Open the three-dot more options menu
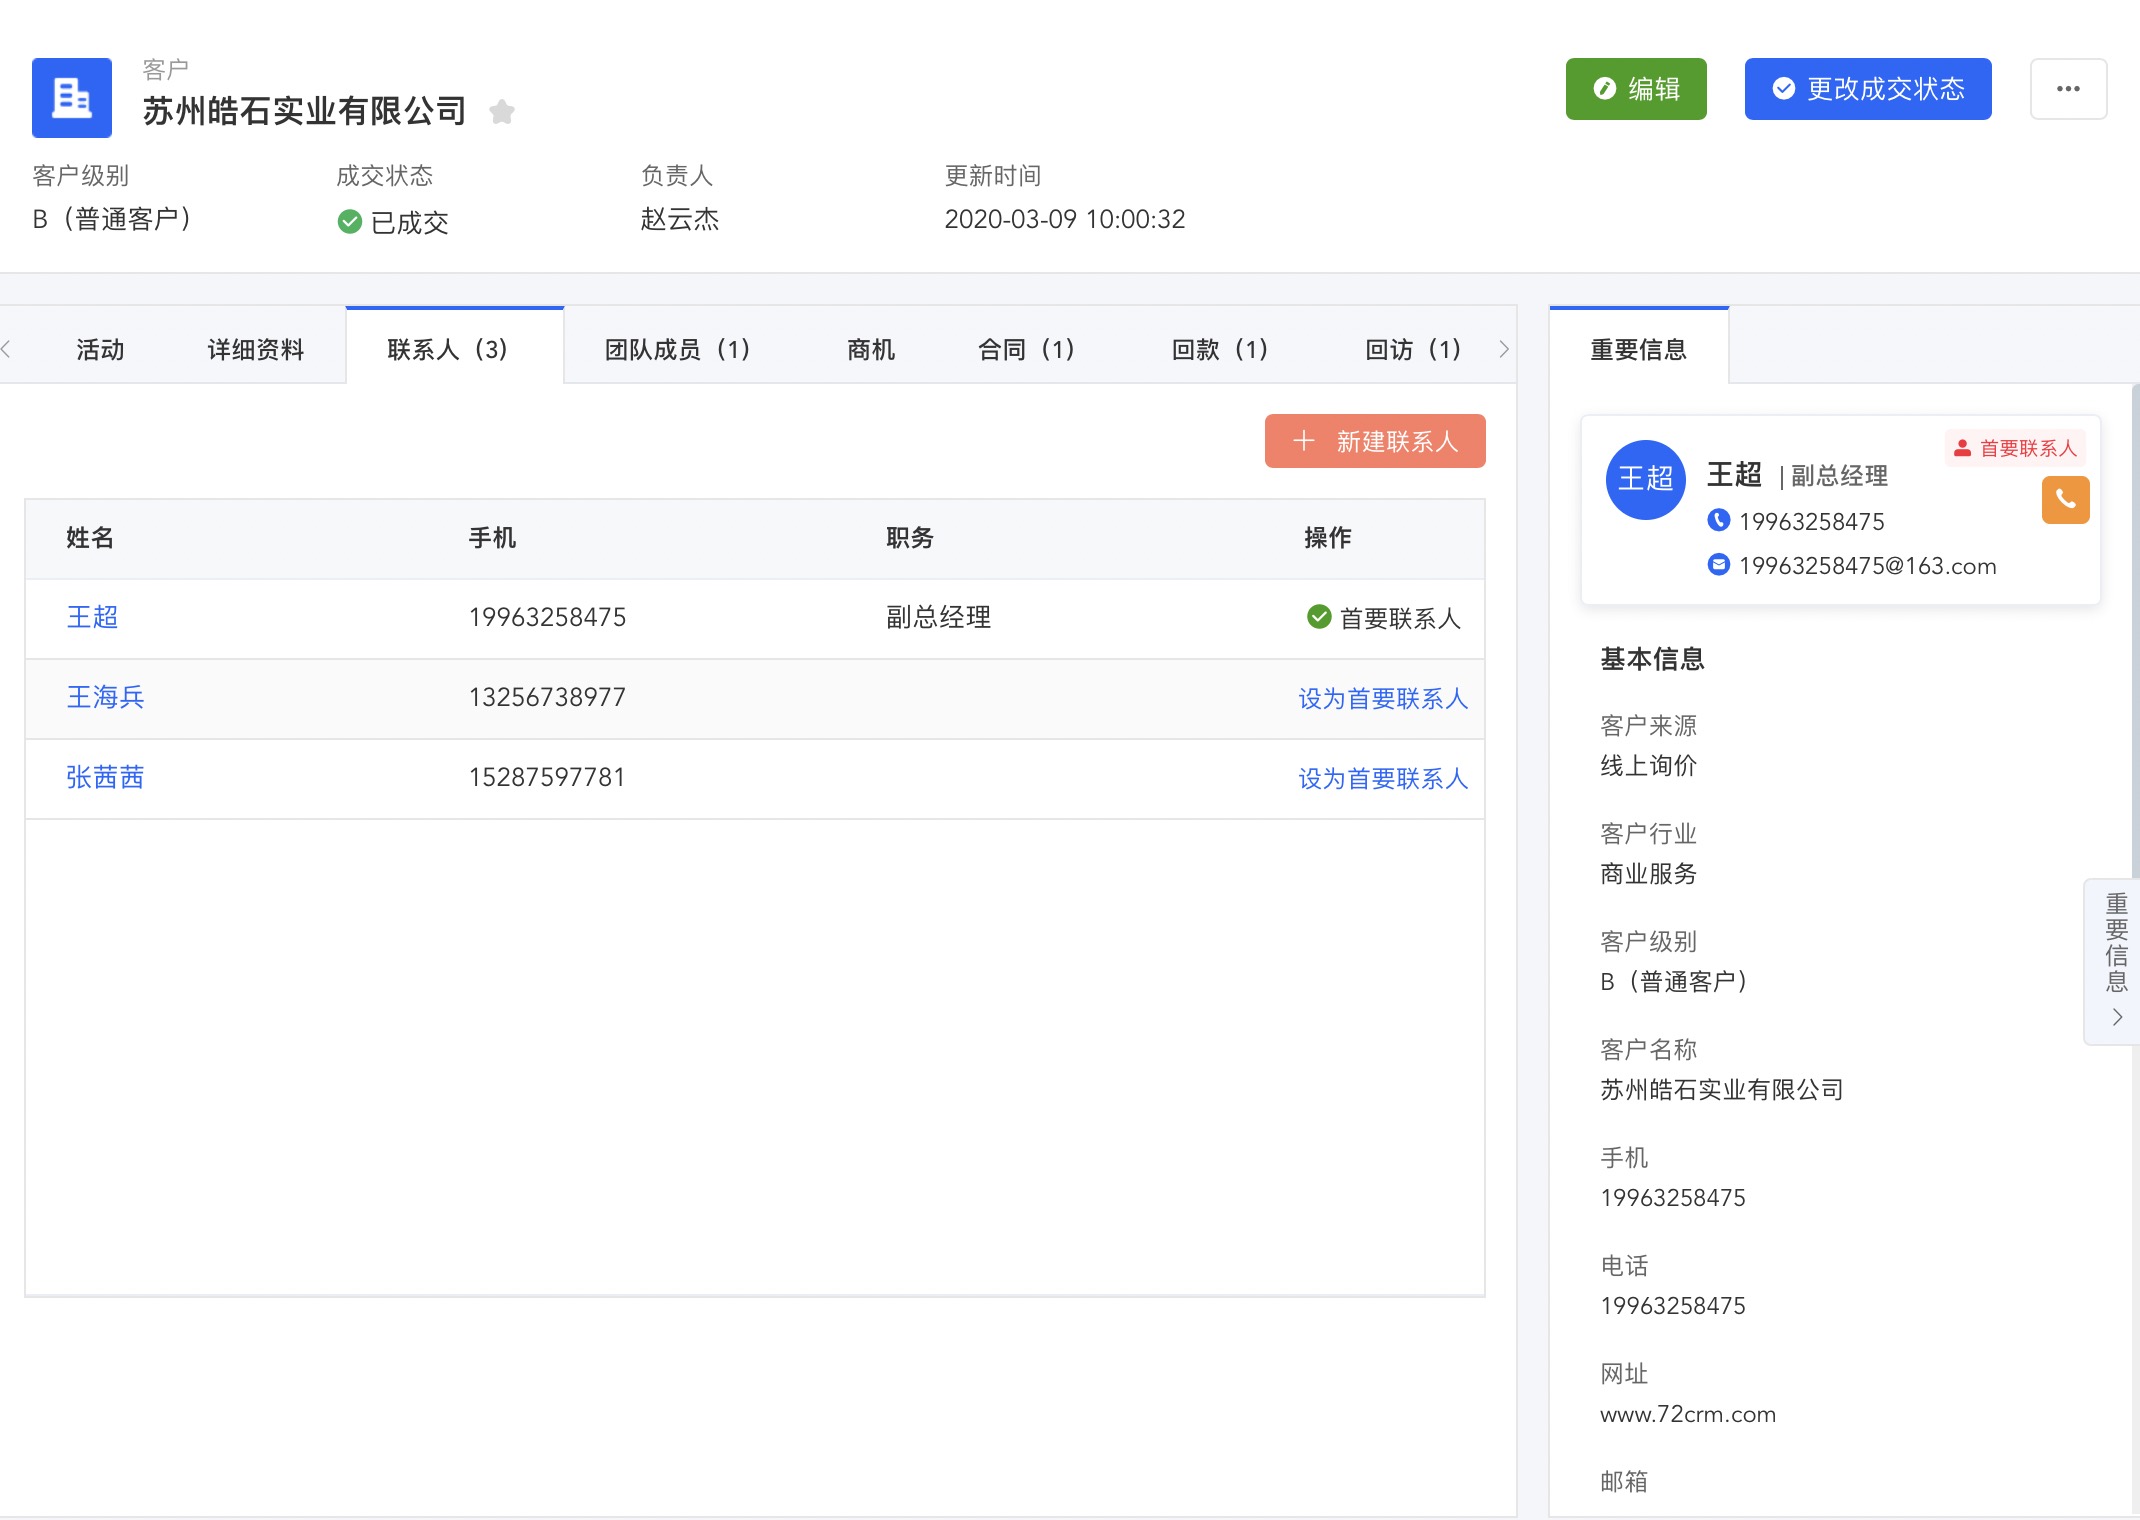This screenshot has height=1520, width=2140. click(x=2068, y=89)
